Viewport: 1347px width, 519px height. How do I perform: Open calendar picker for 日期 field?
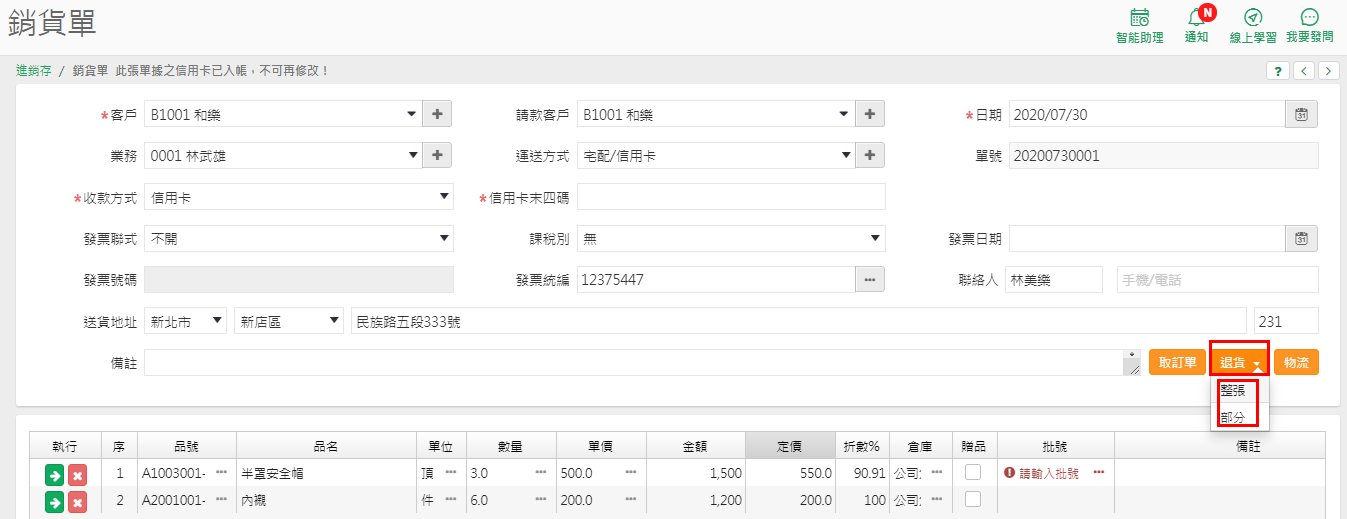point(1302,114)
